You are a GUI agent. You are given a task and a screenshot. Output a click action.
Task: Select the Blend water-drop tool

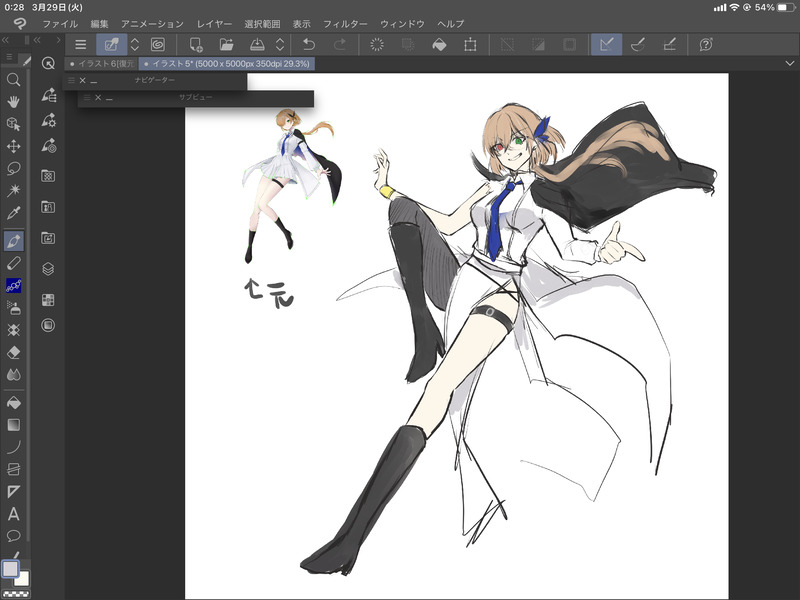point(13,374)
